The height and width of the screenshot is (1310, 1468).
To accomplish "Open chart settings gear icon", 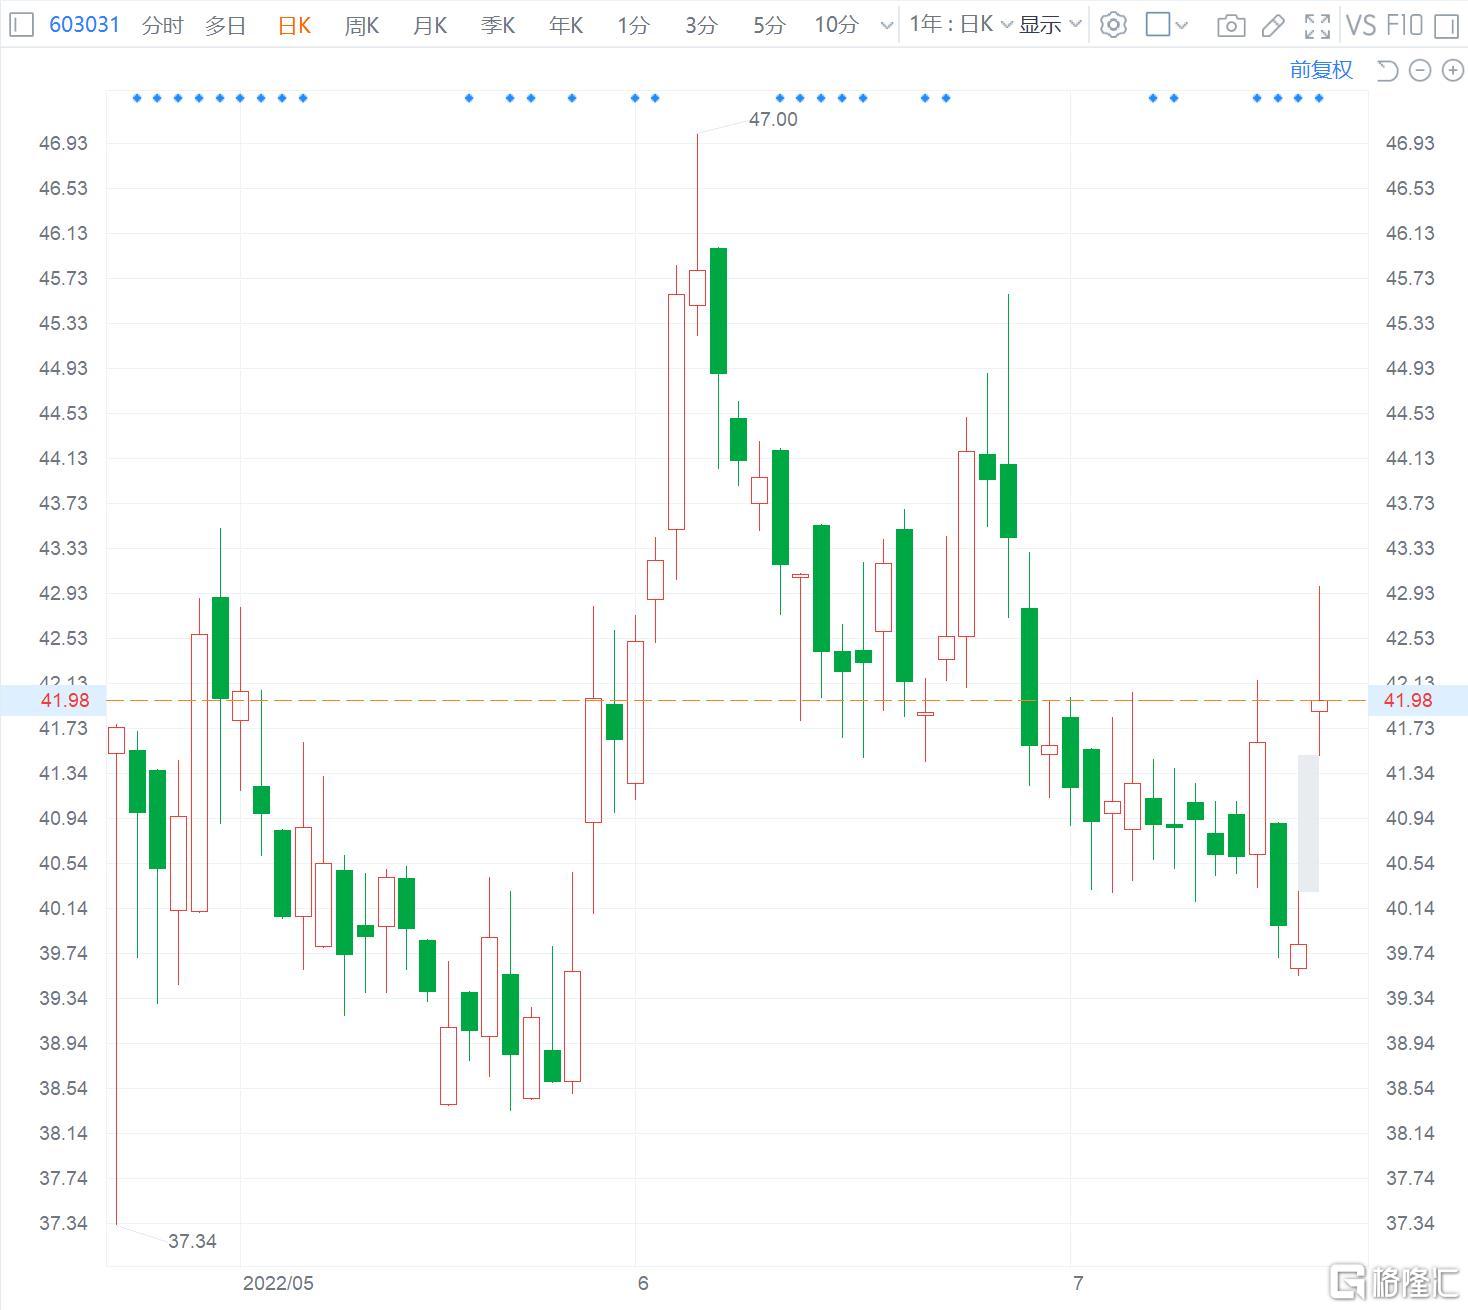I will pyautogui.click(x=1113, y=25).
